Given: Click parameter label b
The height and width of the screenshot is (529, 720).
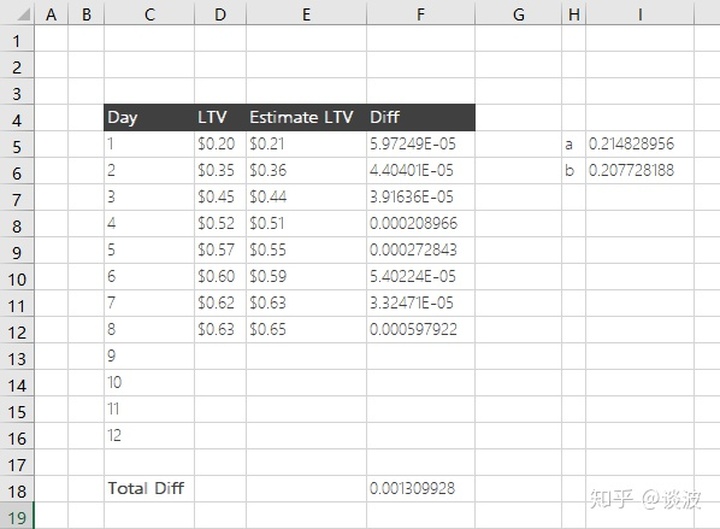Looking at the screenshot, I should (574, 171).
